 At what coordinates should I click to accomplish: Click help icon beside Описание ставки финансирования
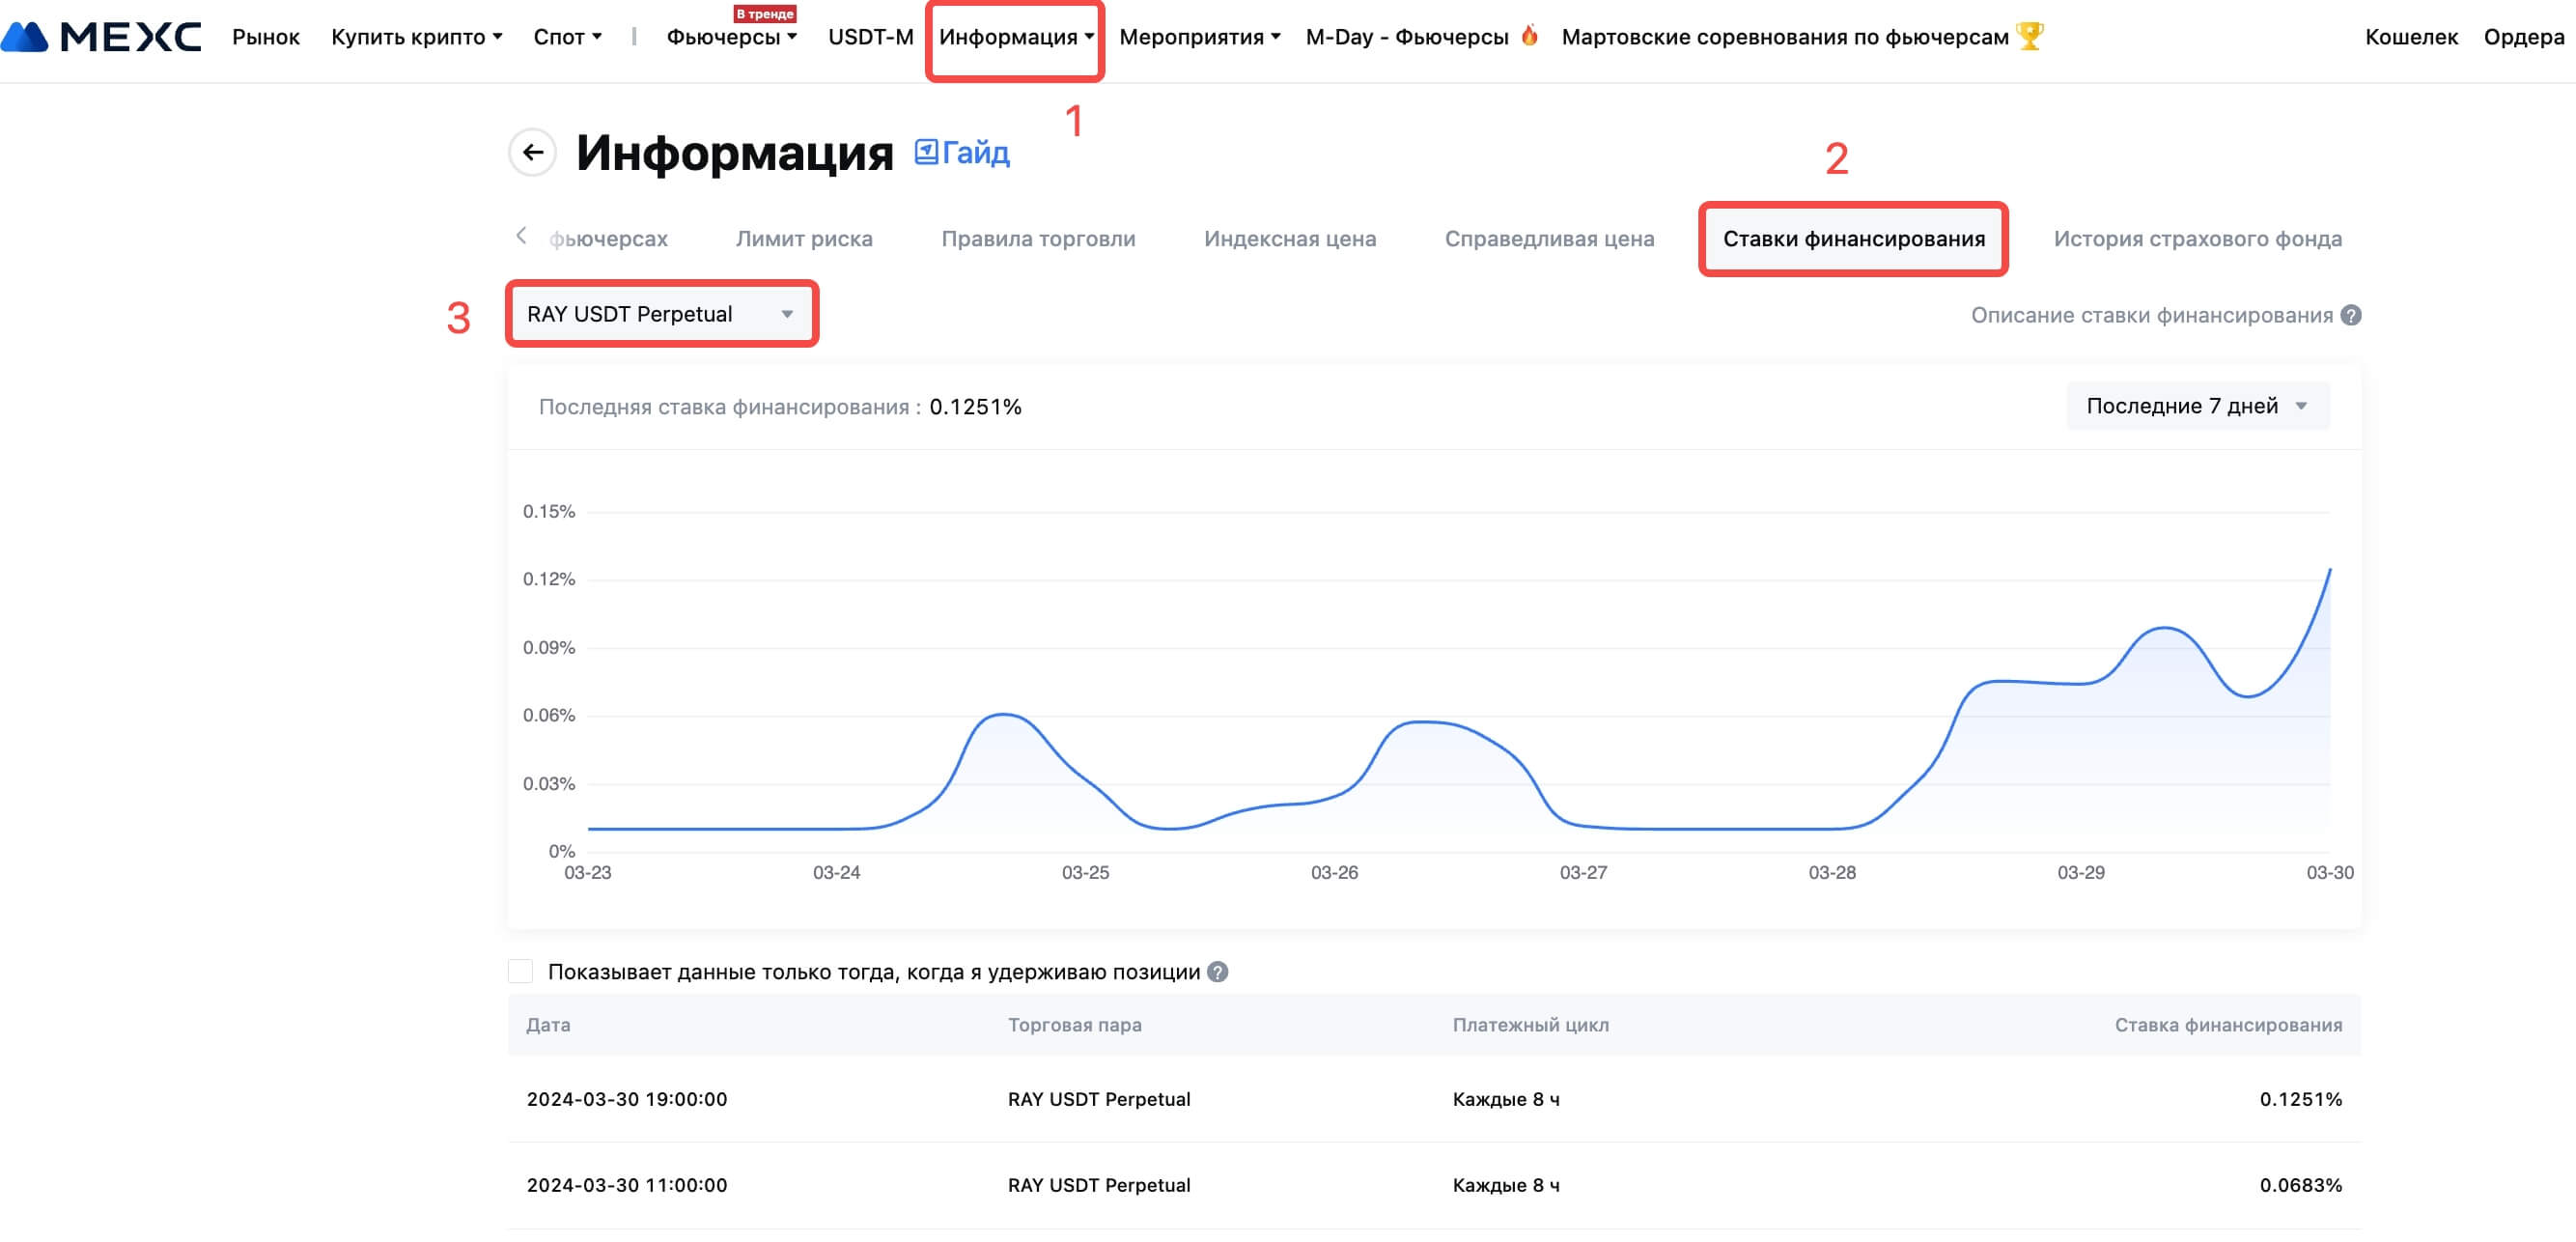2351,315
